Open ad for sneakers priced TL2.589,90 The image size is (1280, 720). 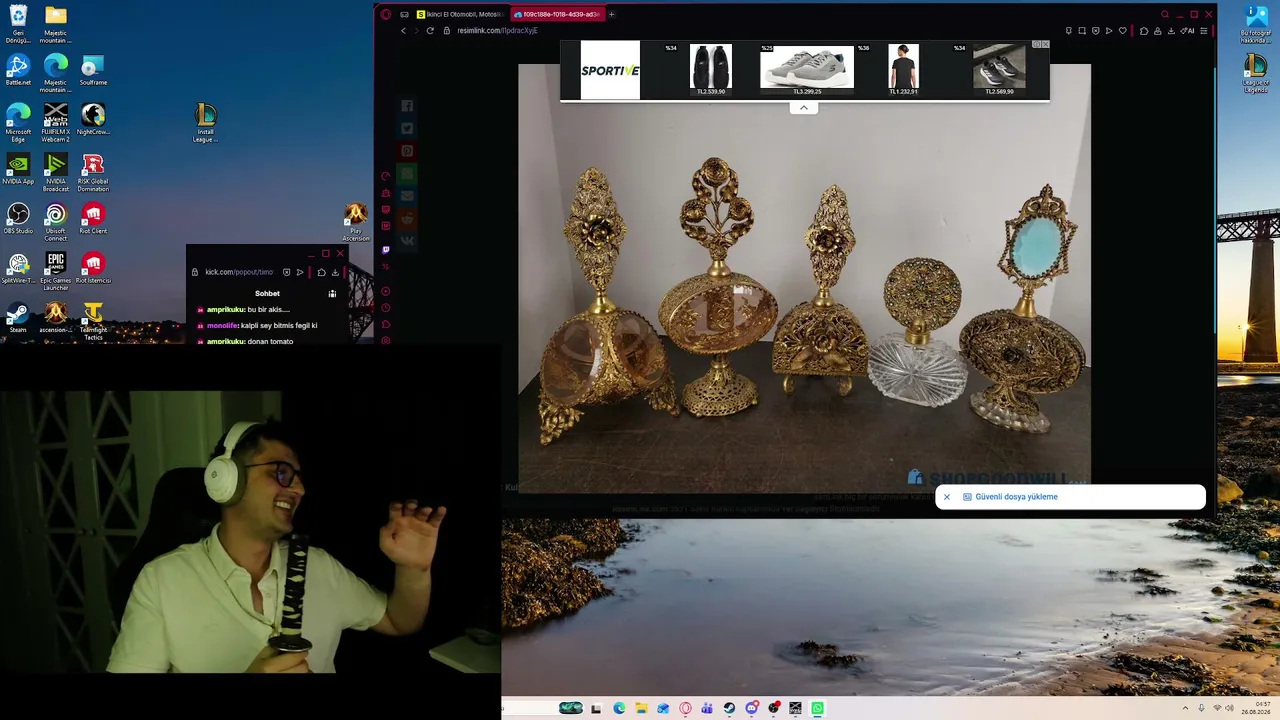tap(999, 69)
